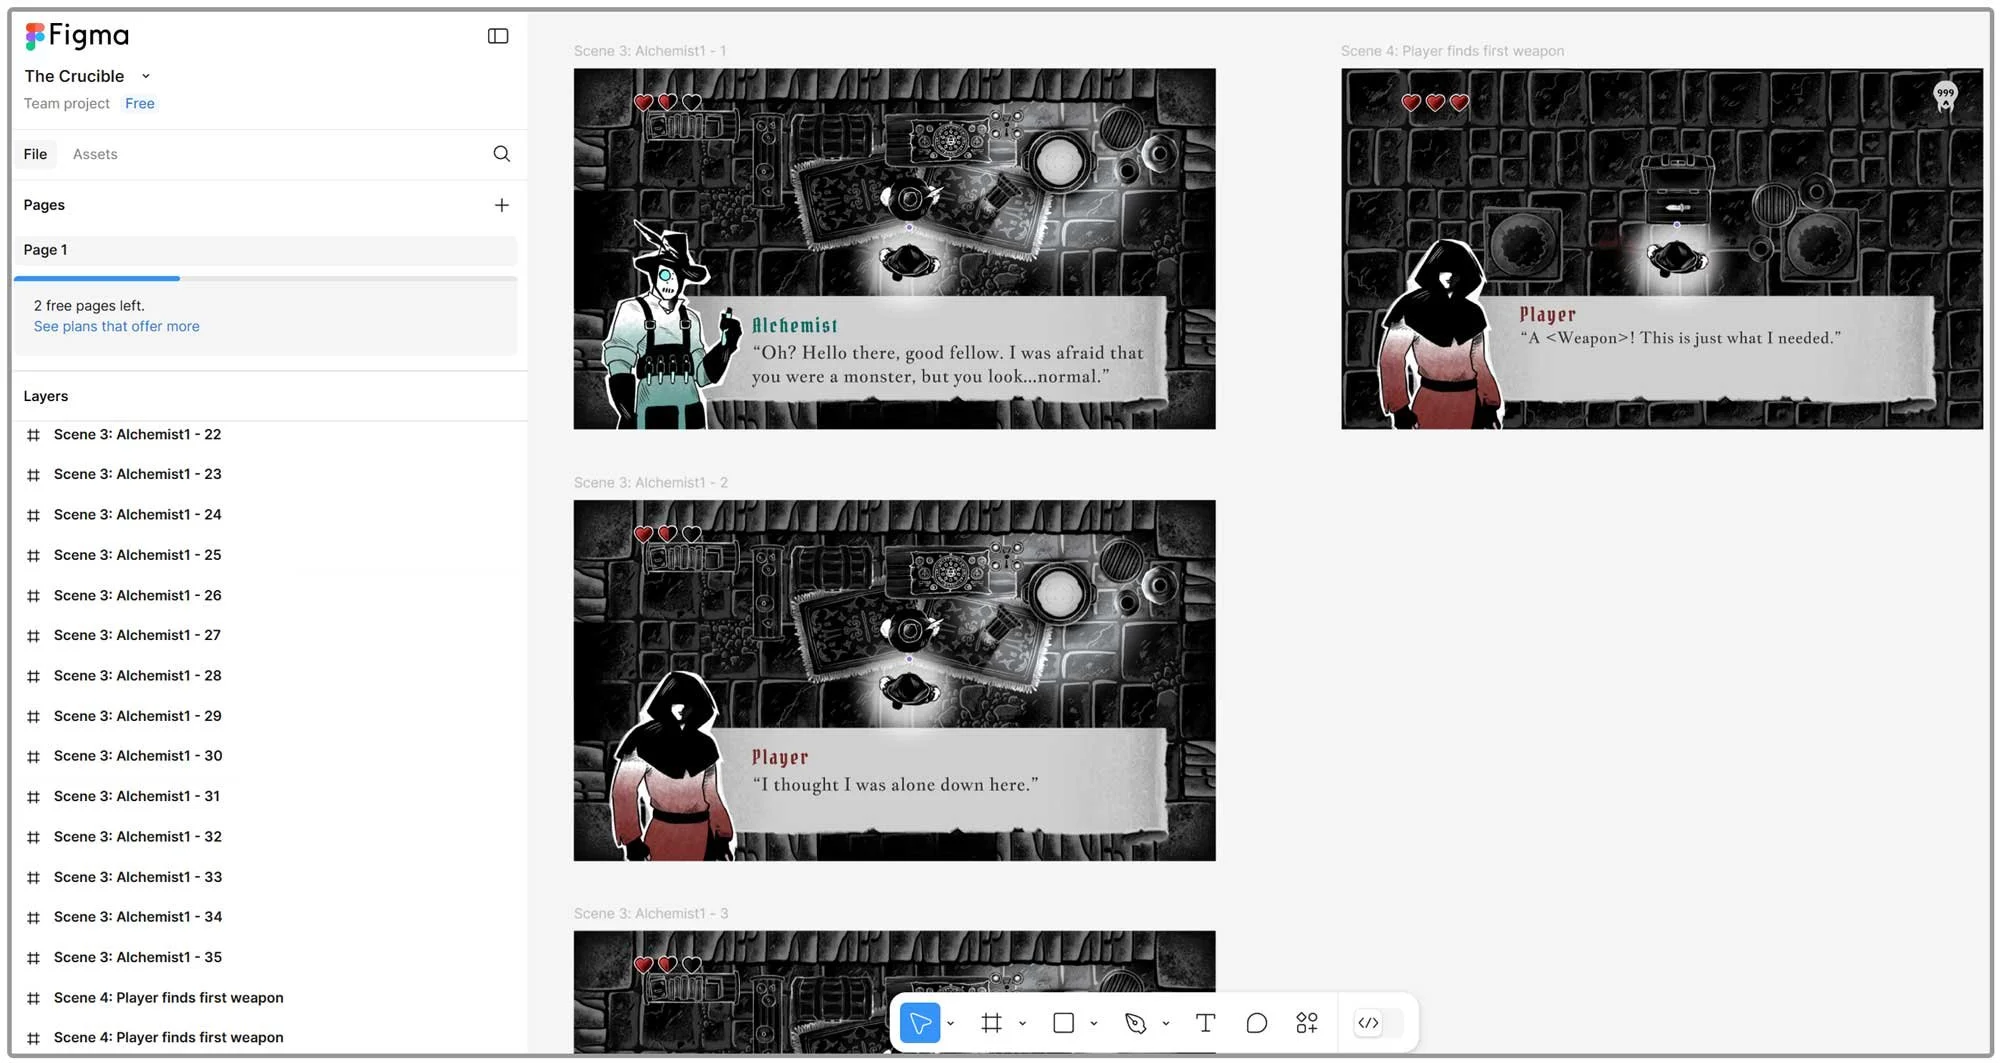Click the Alchemist name text in frame 1

click(795, 325)
